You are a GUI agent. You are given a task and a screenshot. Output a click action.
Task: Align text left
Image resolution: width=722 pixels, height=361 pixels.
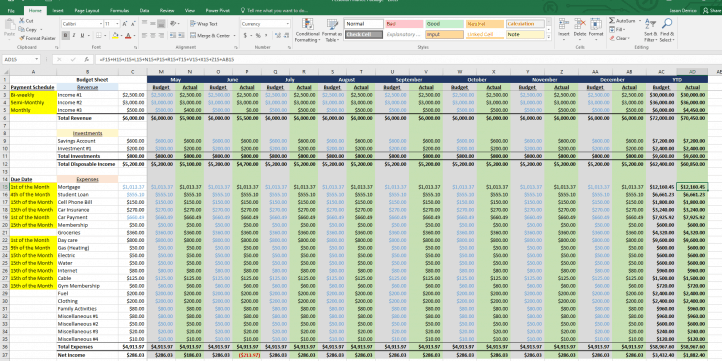tap(145, 35)
